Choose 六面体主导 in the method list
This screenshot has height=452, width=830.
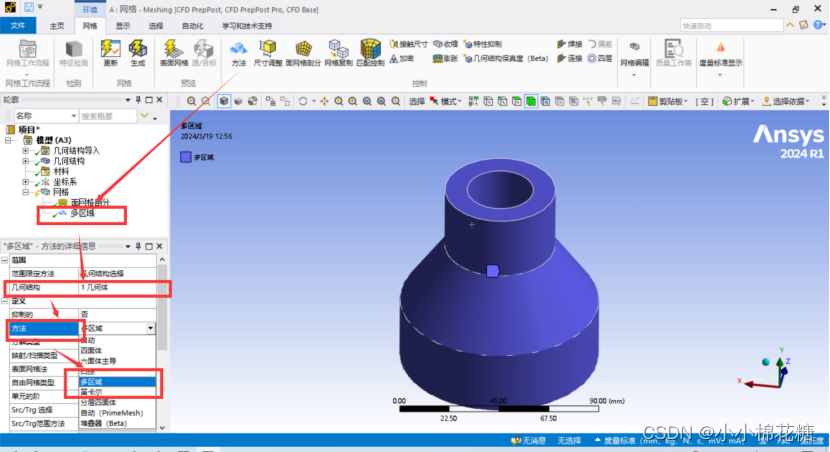click(118, 361)
